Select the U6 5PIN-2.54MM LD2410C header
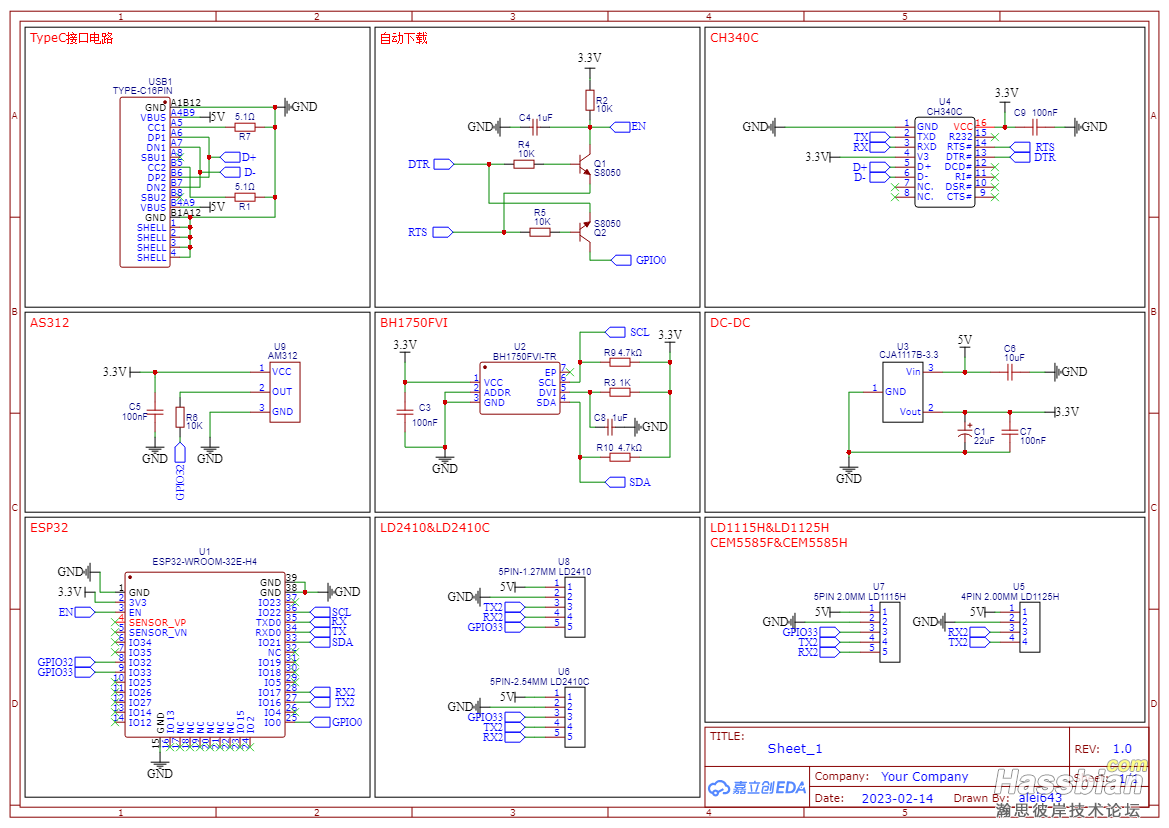 pos(575,717)
